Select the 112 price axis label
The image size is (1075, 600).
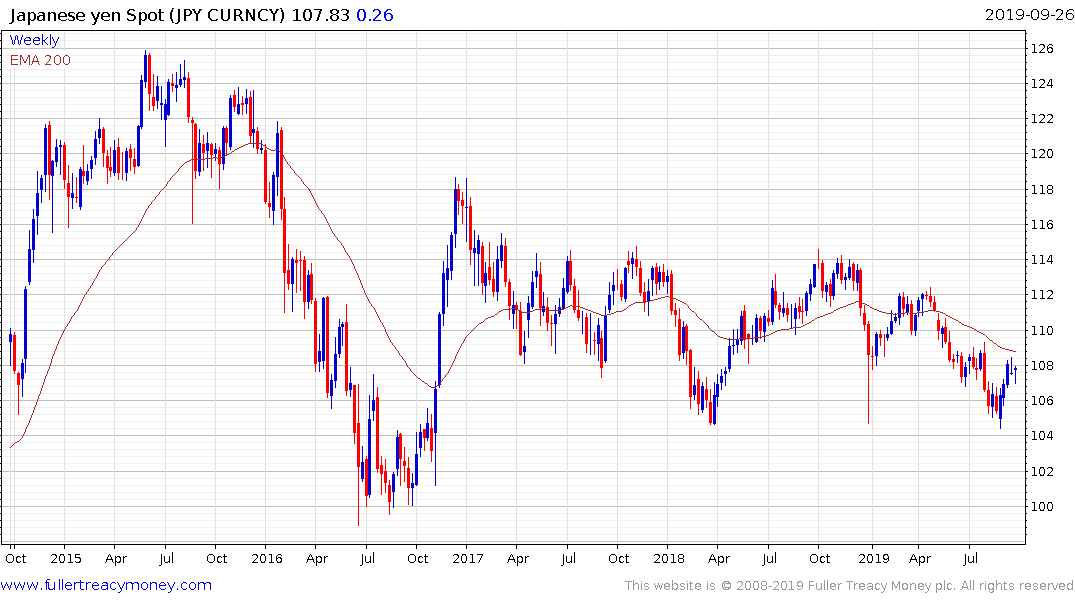coord(1043,295)
